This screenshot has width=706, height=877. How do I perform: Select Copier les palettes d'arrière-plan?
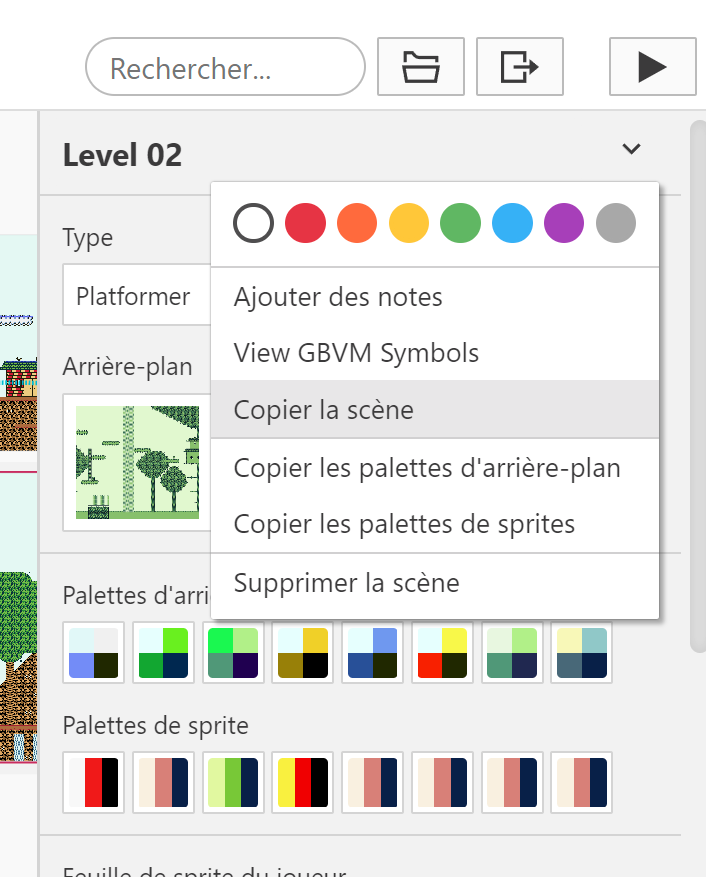click(x=427, y=468)
